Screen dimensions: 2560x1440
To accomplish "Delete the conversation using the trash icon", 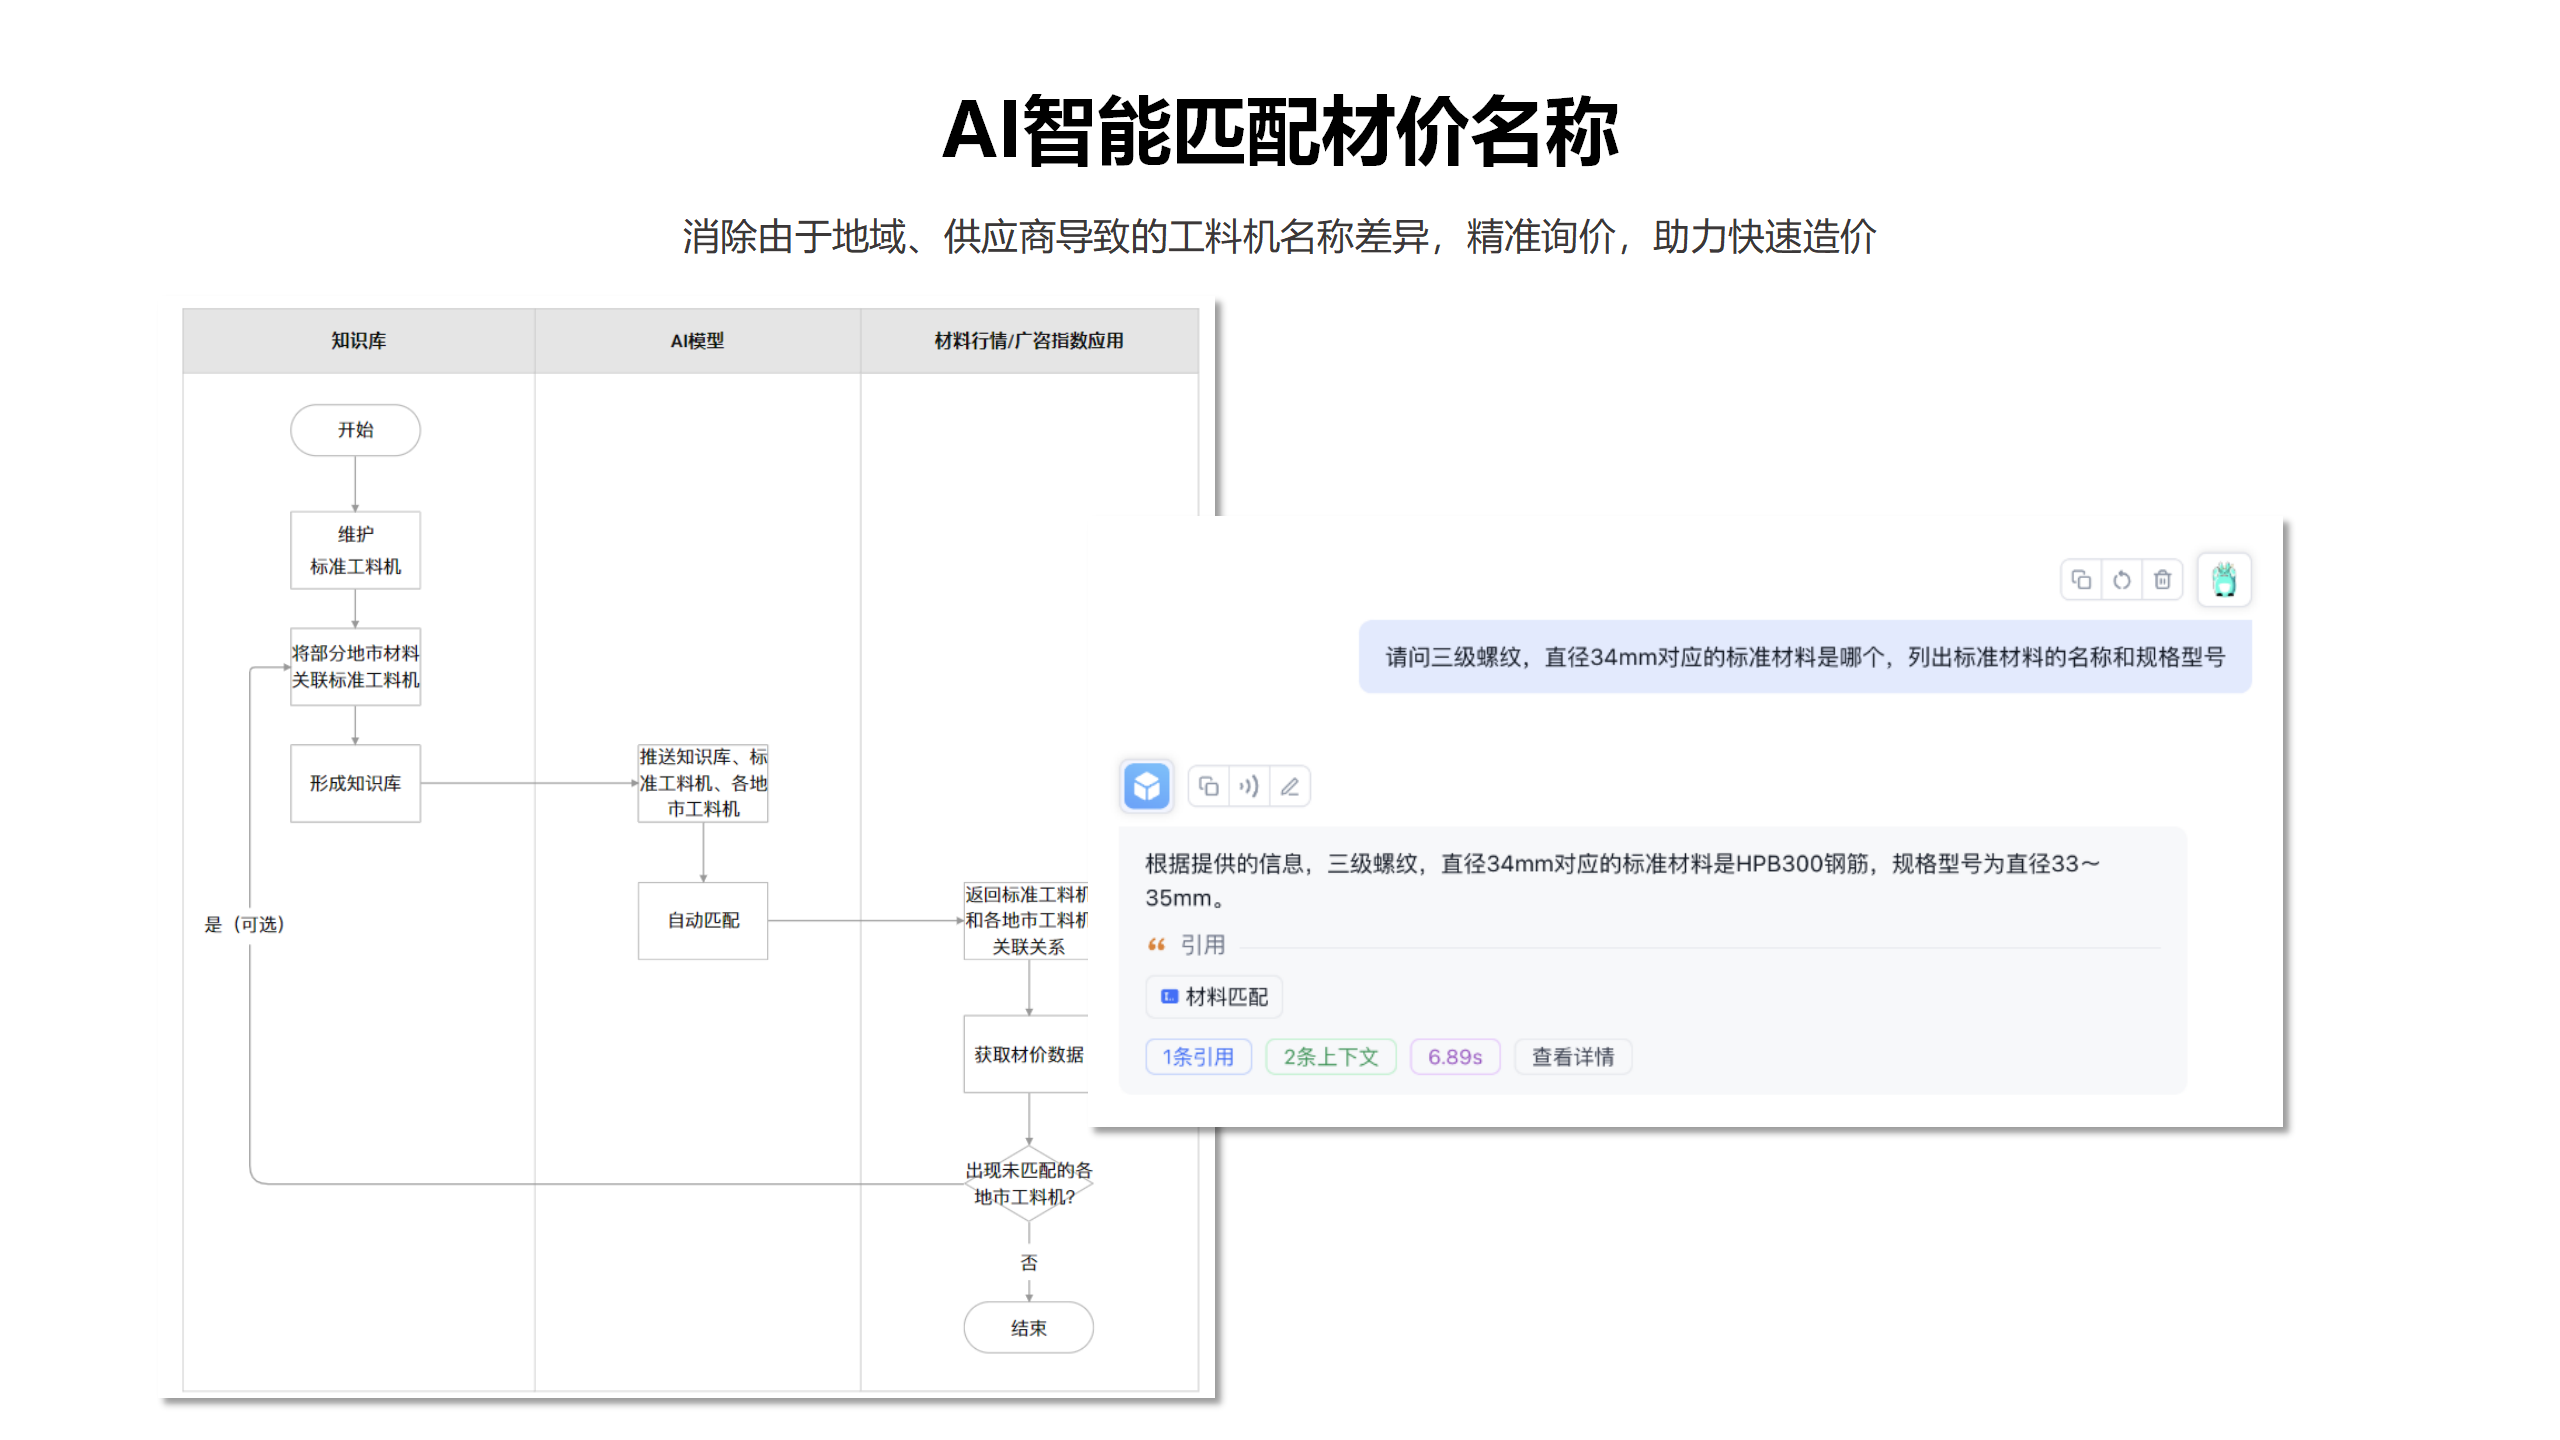I will pos(2162,579).
